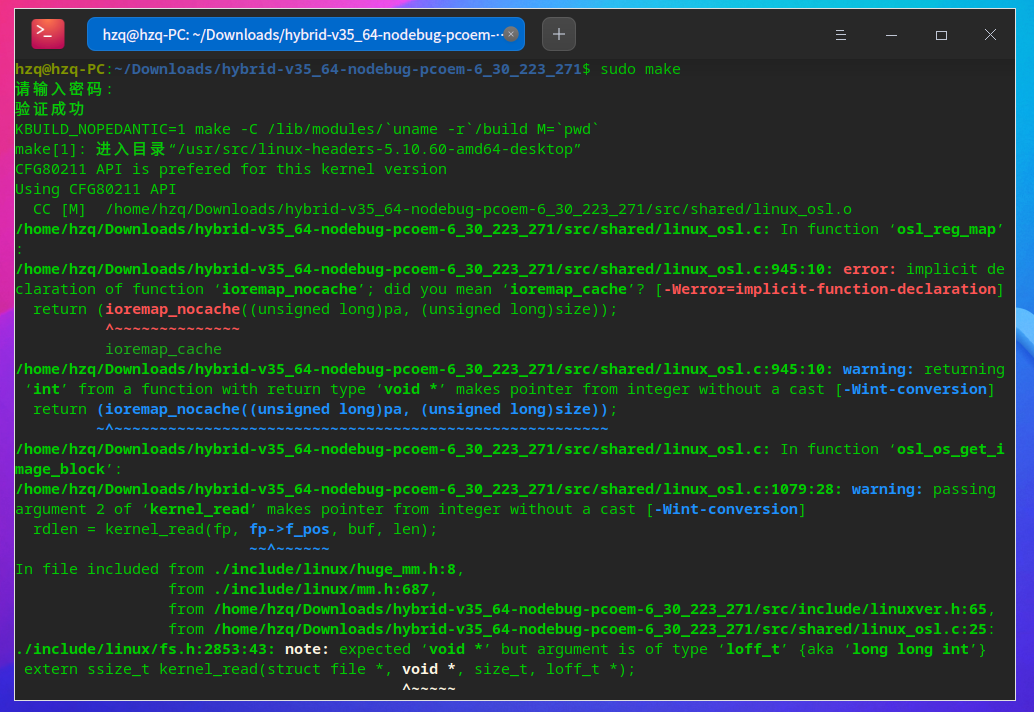
Task: Close the hzq@hzq-PC terminal tab
Action: click(511, 34)
